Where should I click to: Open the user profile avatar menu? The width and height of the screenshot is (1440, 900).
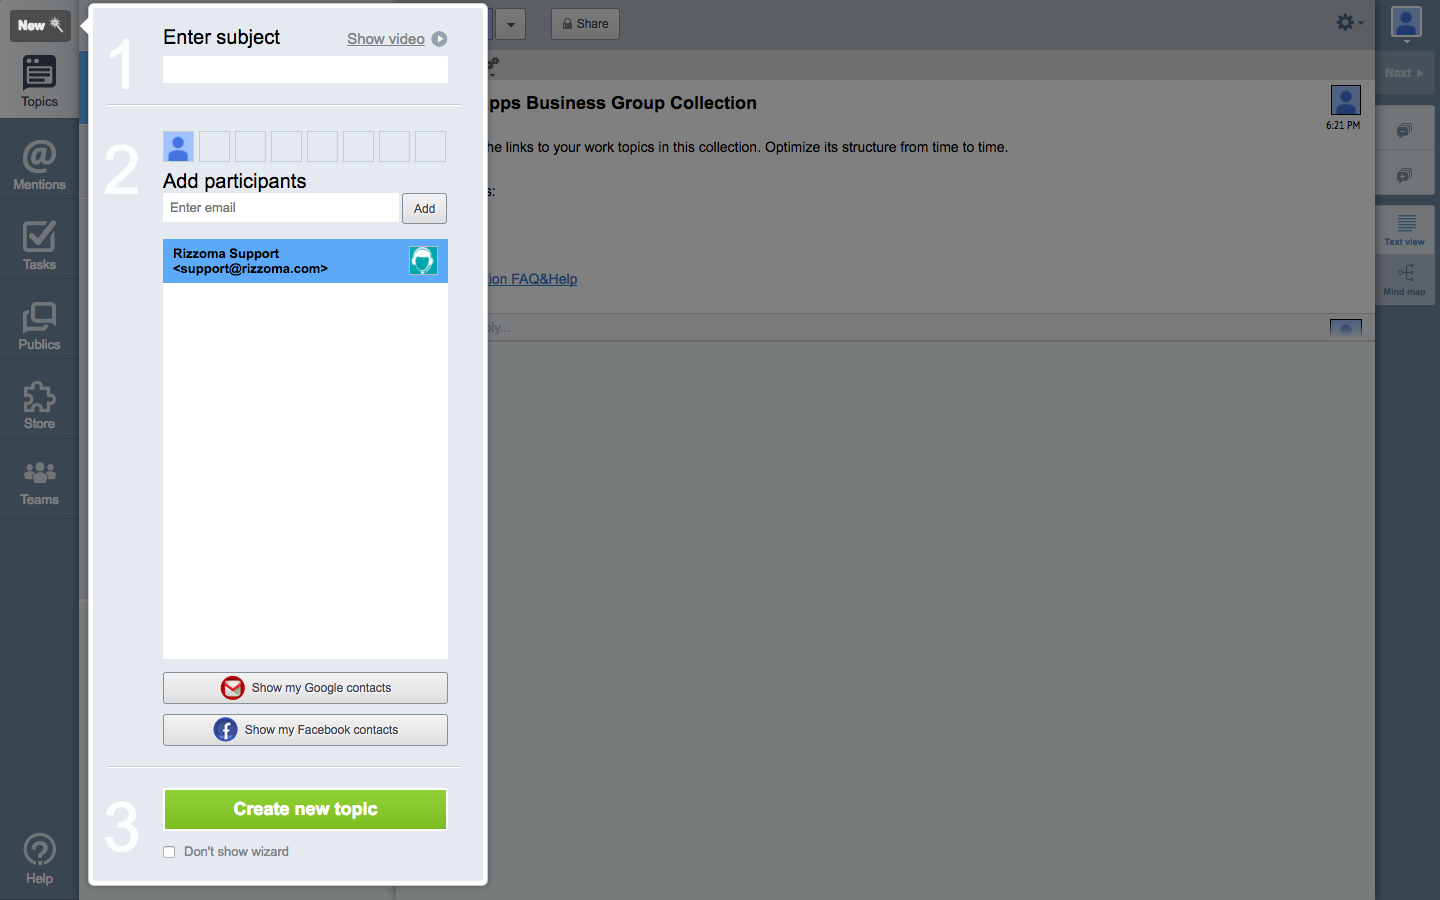(1406, 24)
